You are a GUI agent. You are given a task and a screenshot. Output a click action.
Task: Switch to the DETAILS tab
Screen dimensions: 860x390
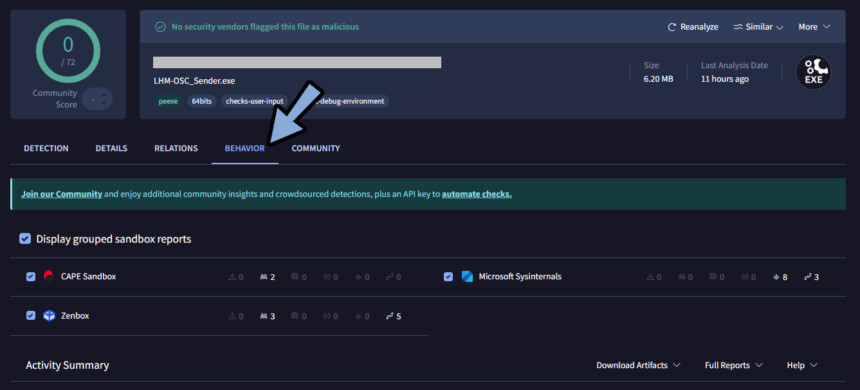tap(111, 148)
